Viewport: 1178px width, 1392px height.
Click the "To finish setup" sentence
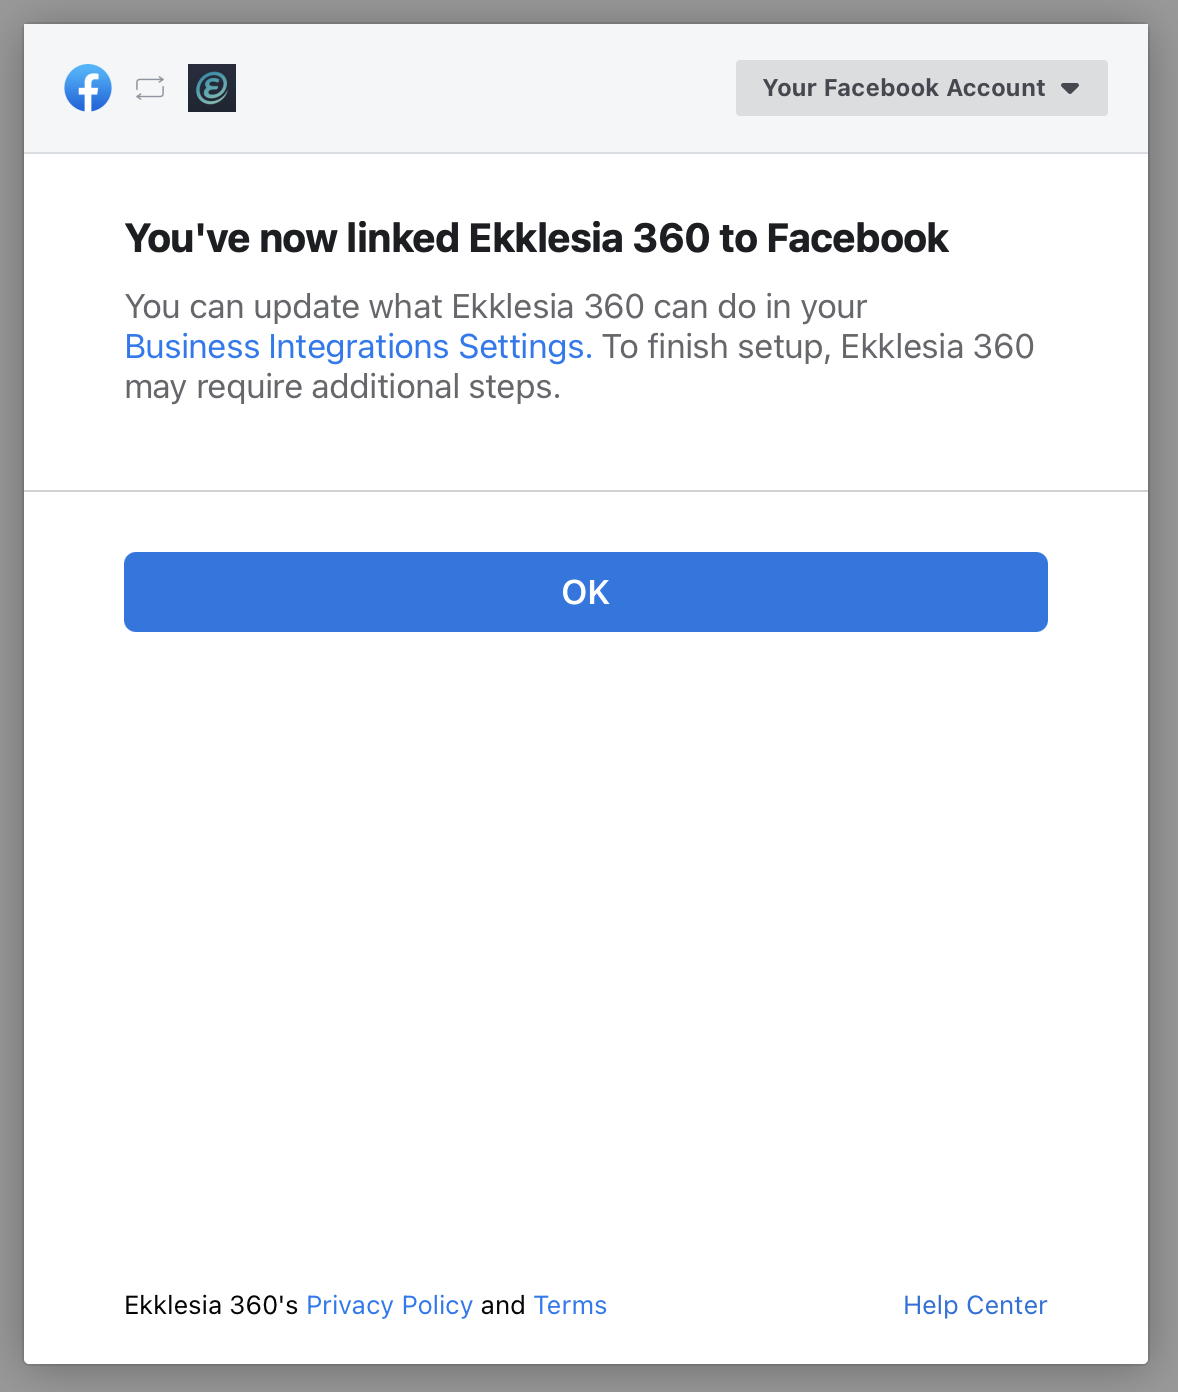817,346
